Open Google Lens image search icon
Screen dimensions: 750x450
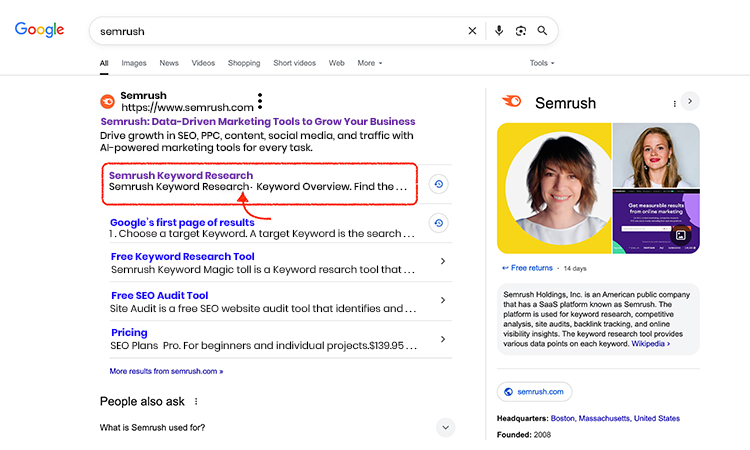point(520,31)
